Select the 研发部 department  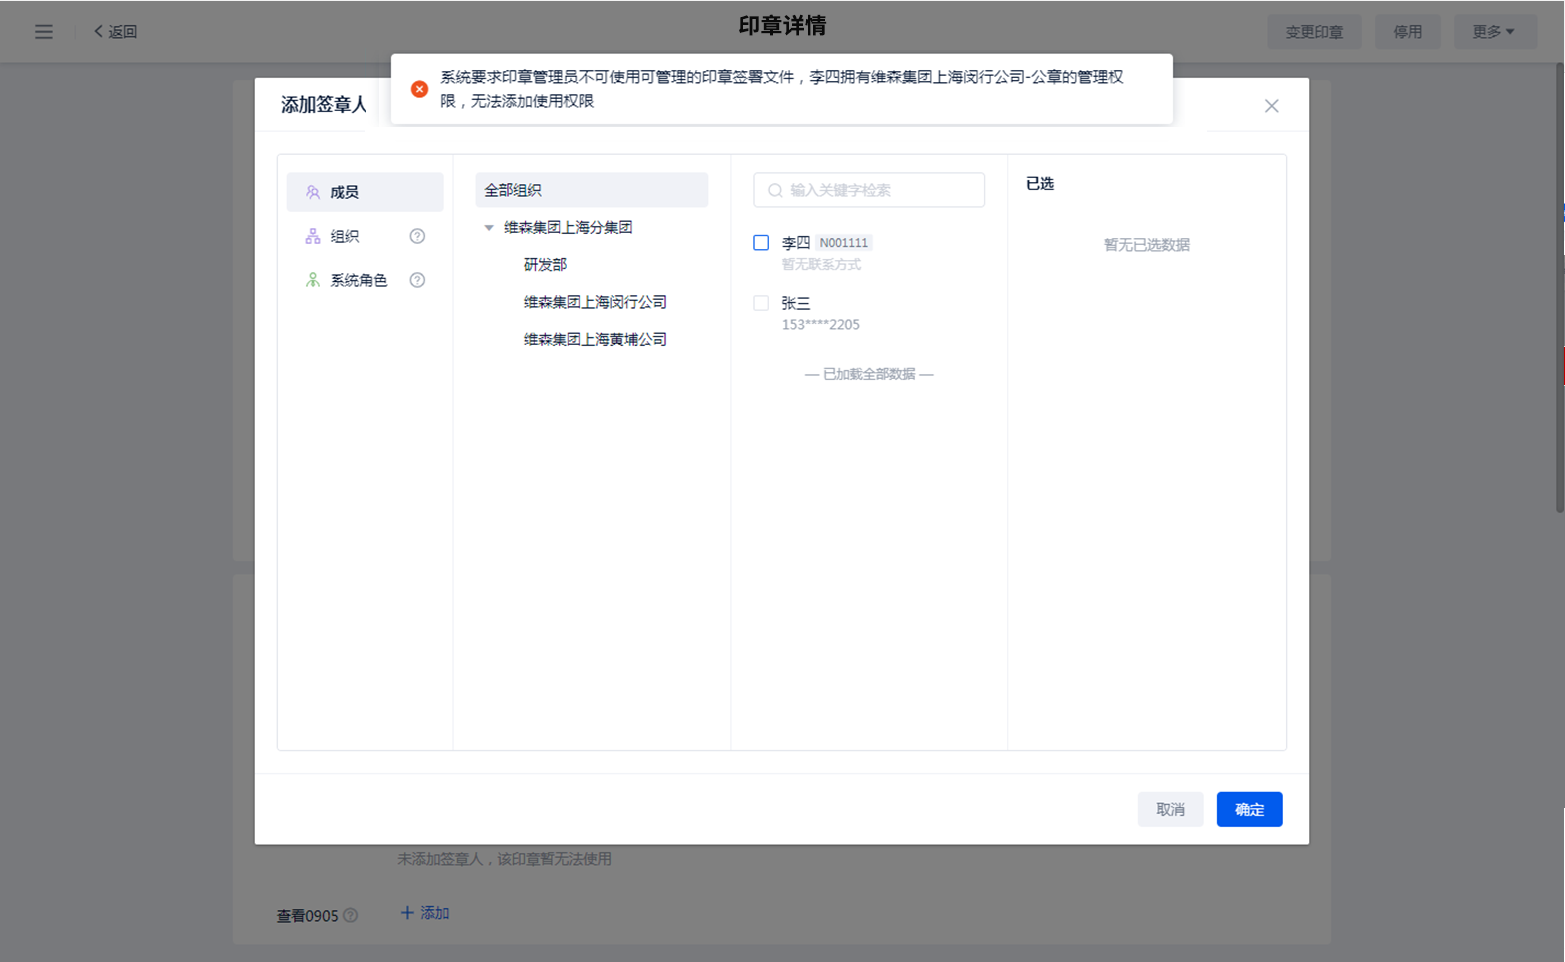pyautogui.click(x=545, y=265)
